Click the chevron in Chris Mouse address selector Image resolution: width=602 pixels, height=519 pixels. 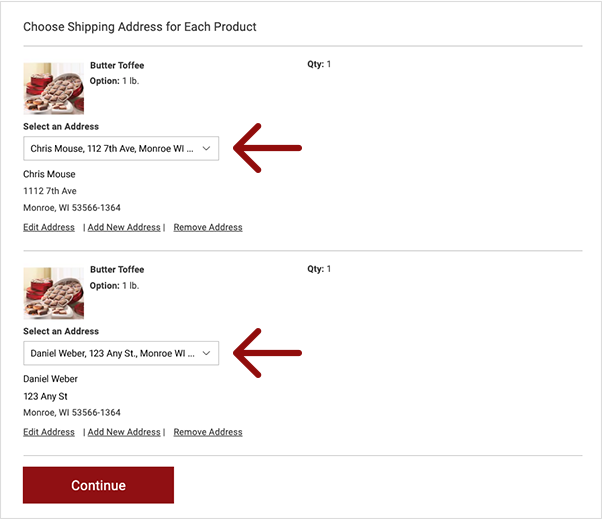(206, 149)
